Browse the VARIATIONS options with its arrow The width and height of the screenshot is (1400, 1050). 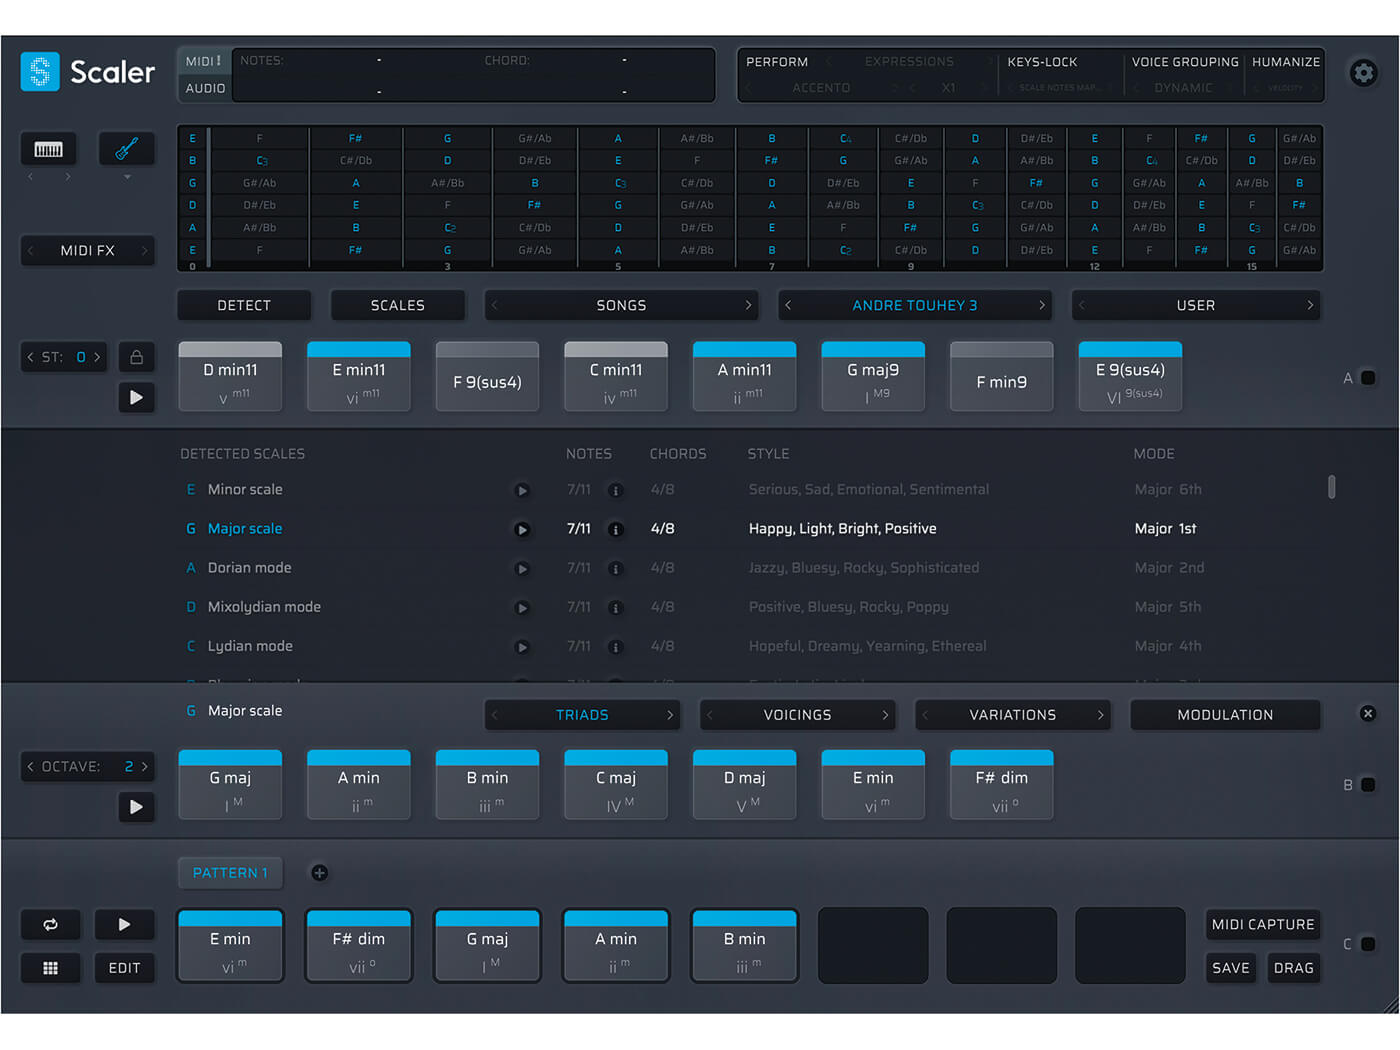[1098, 714]
